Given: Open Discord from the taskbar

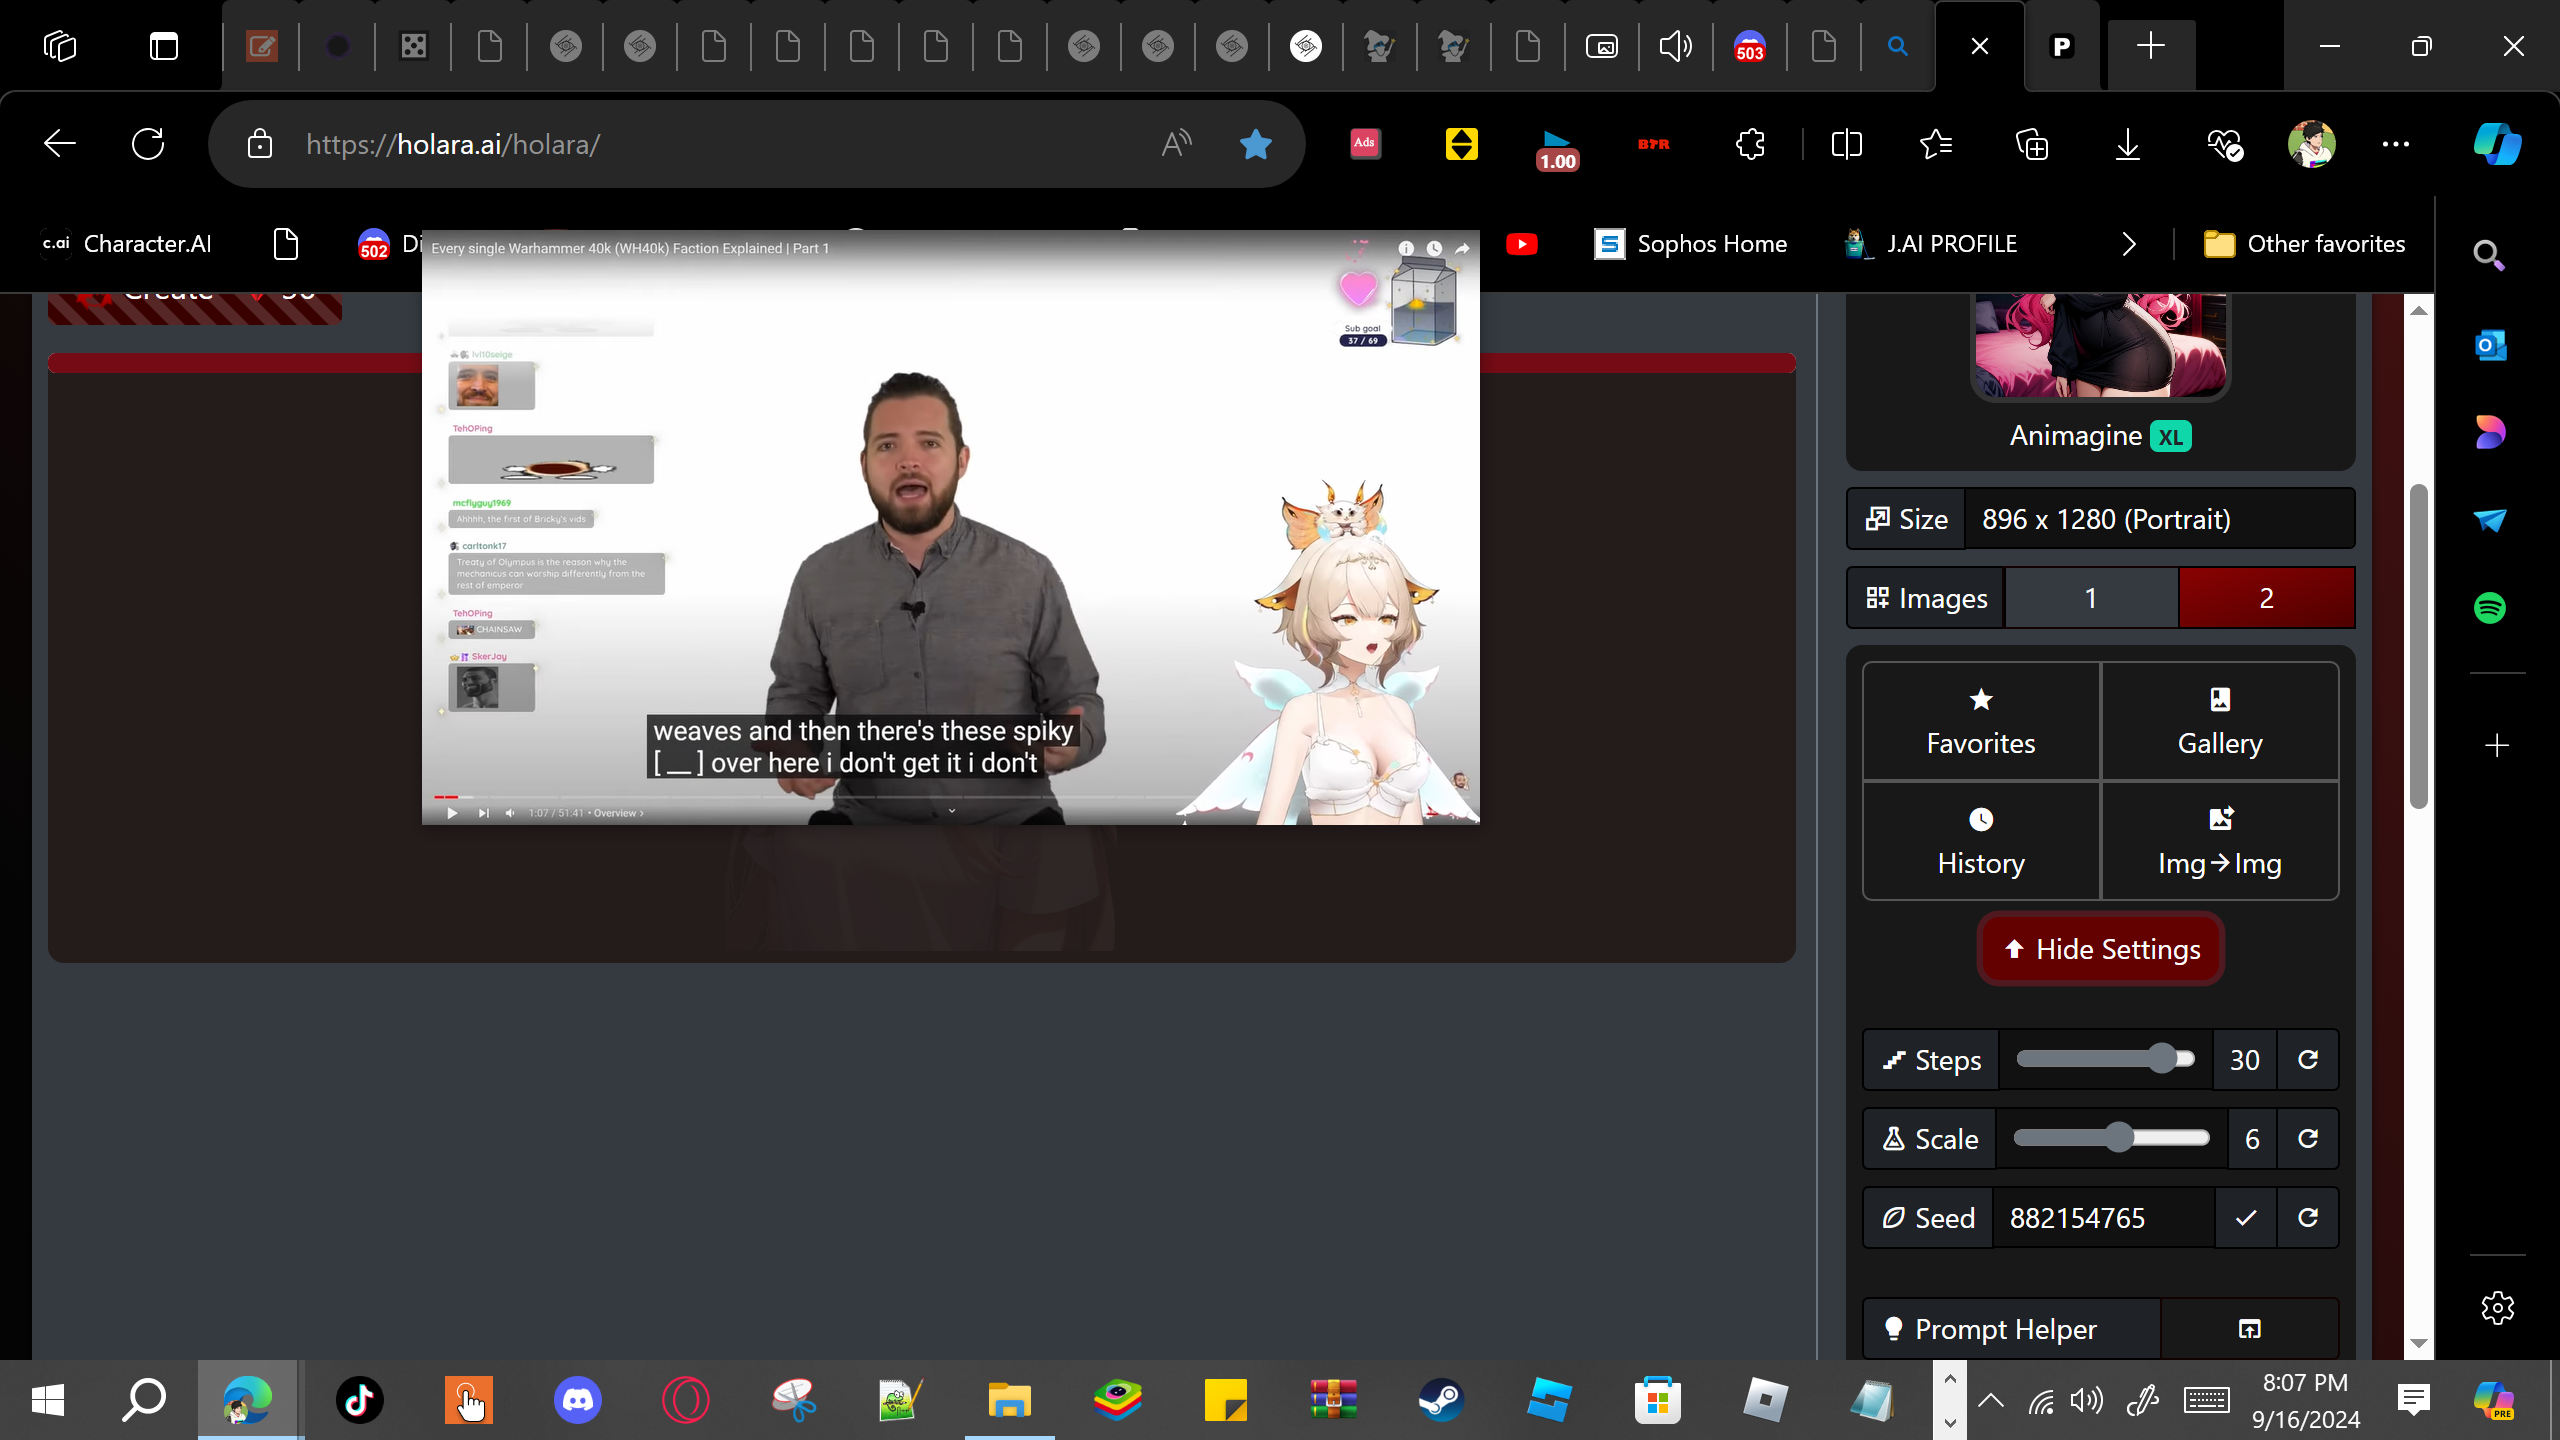Looking at the screenshot, I should point(578,1400).
